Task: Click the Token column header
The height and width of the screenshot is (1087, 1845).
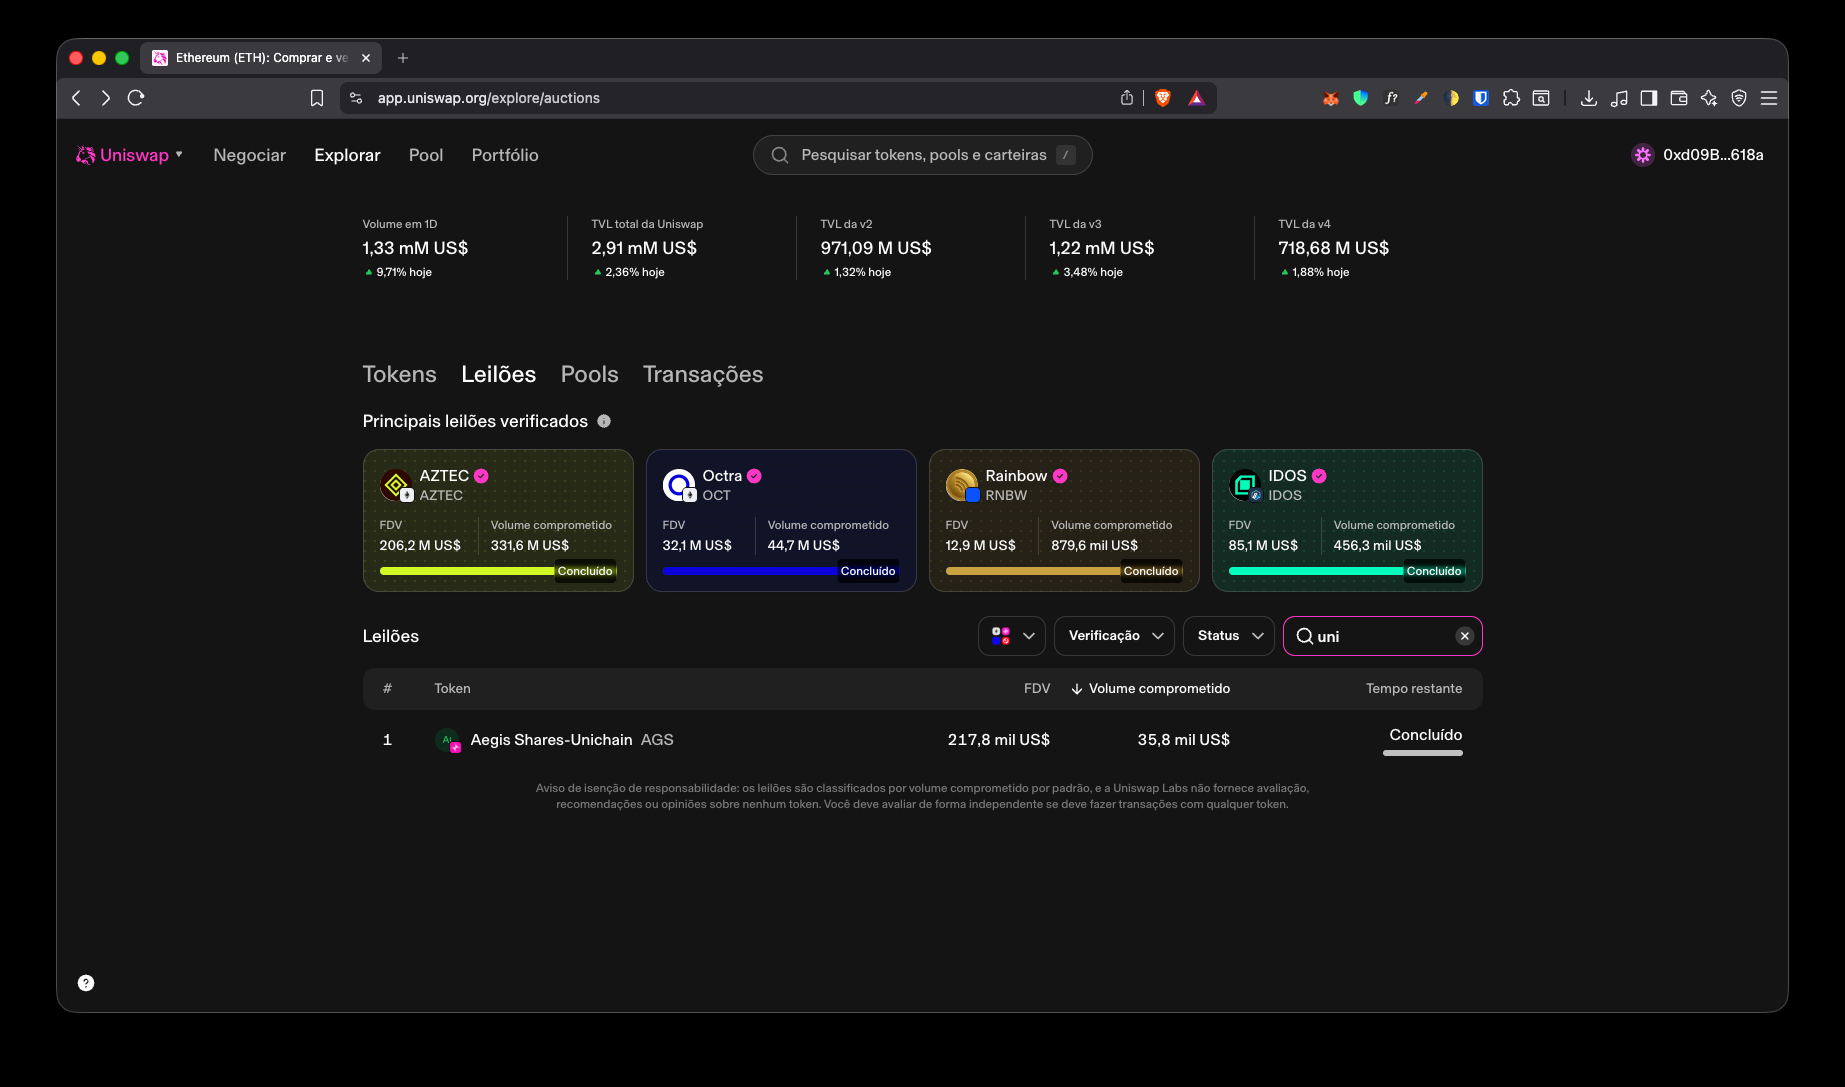Action: tap(452, 688)
